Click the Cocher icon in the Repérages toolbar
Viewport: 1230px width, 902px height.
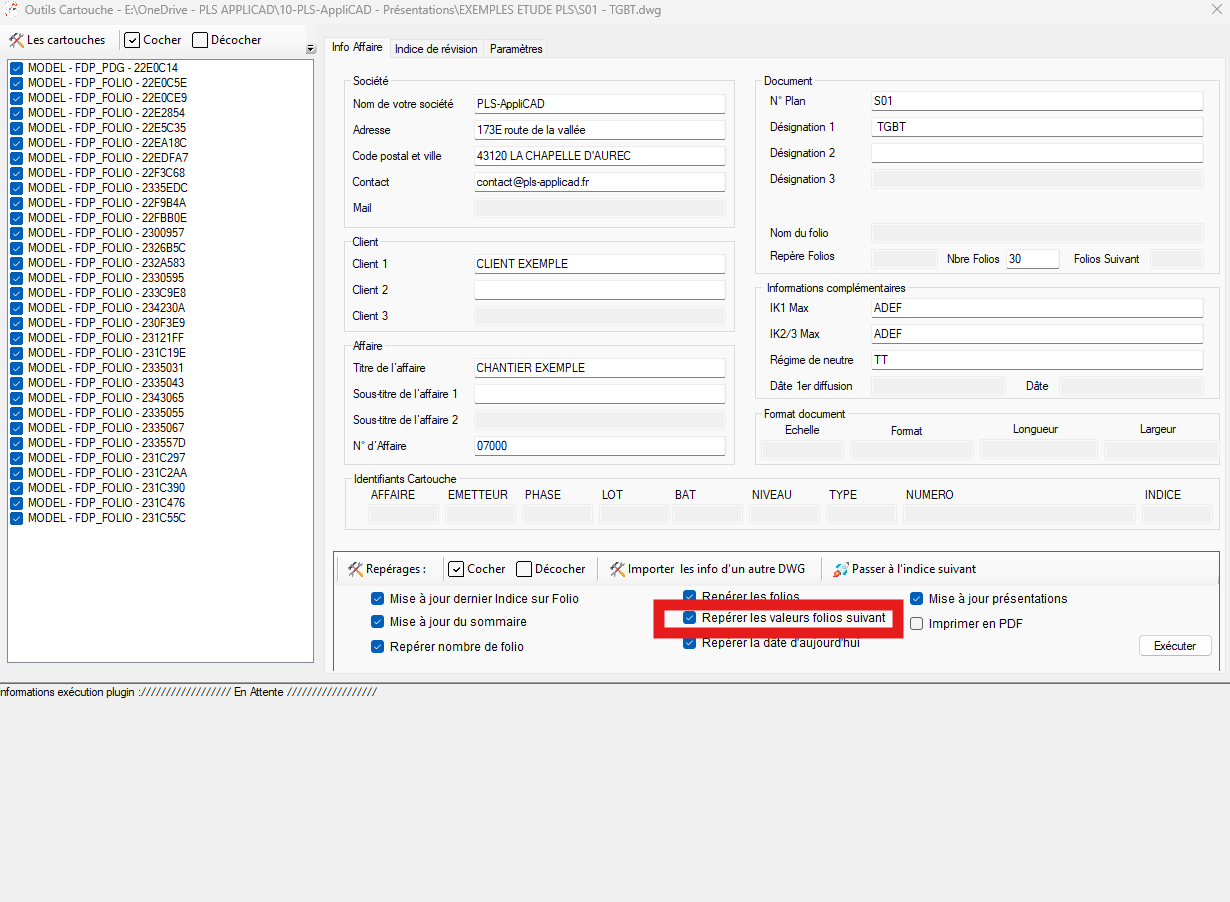[x=456, y=569]
